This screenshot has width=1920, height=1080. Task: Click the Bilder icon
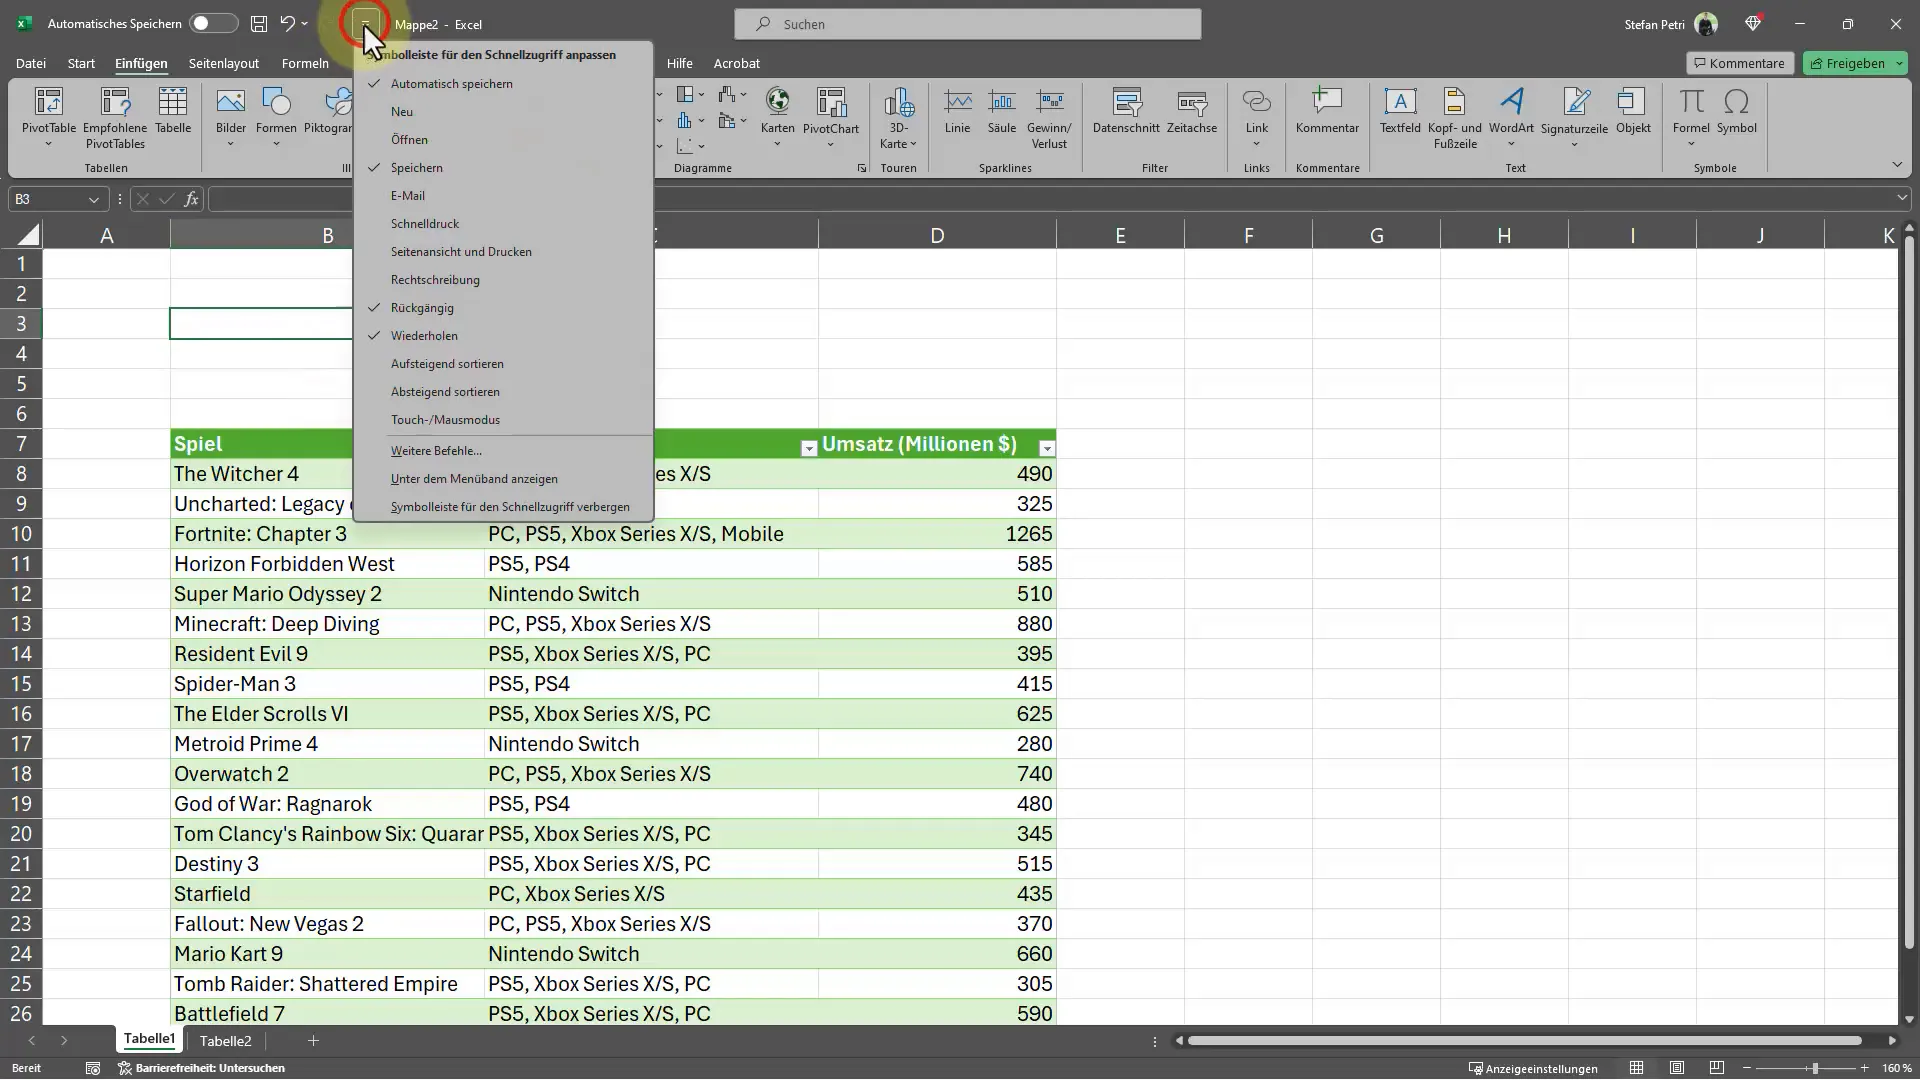[x=231, y=116]
